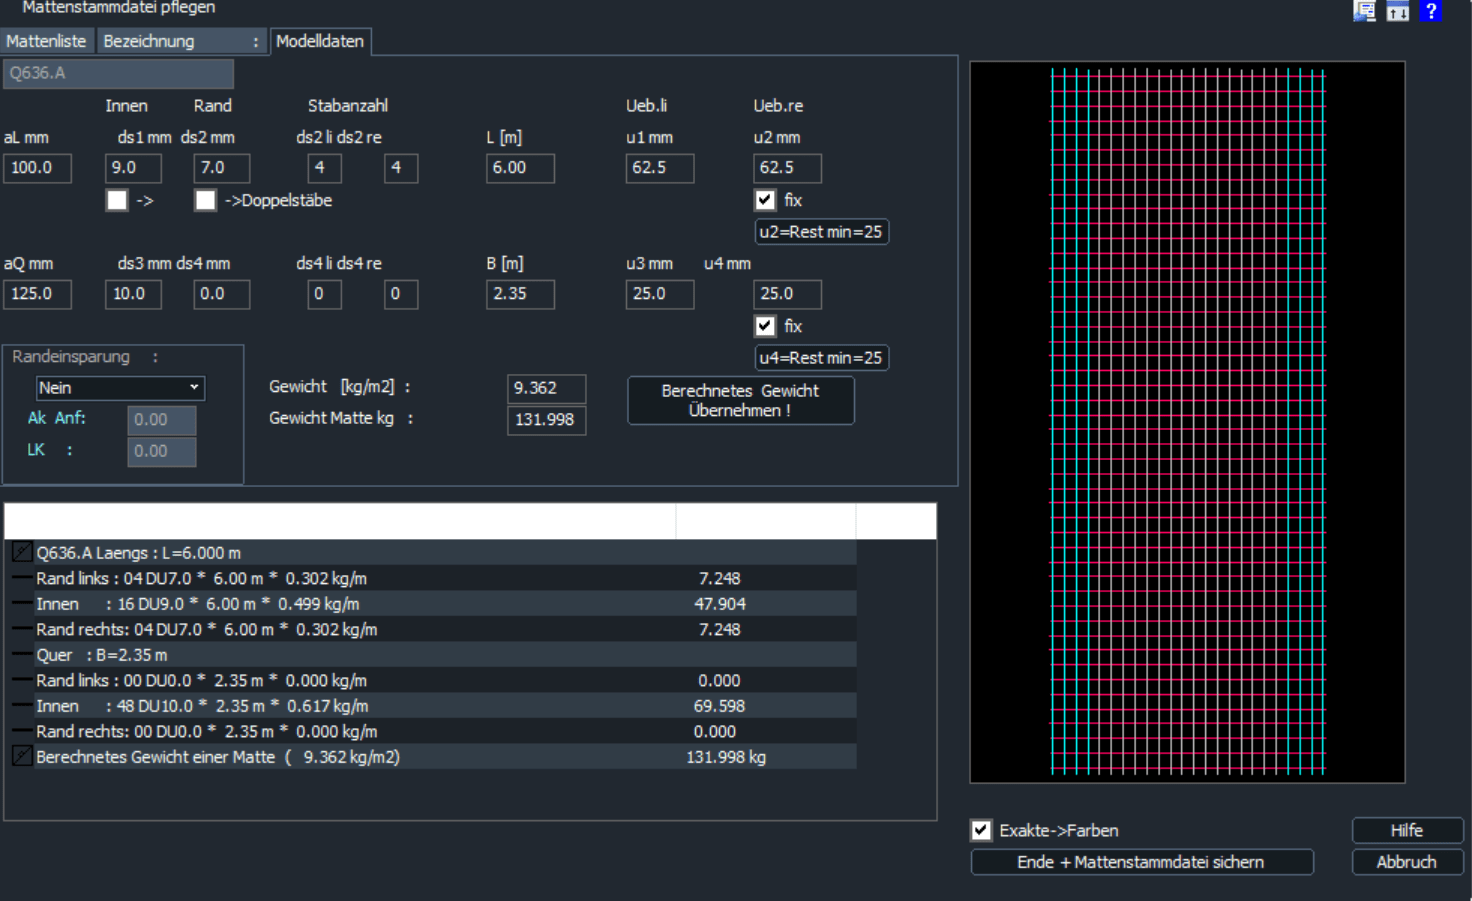
Task: Click dash icon of 'Quer : B=2.35 m' row
Action: point(22,655)
